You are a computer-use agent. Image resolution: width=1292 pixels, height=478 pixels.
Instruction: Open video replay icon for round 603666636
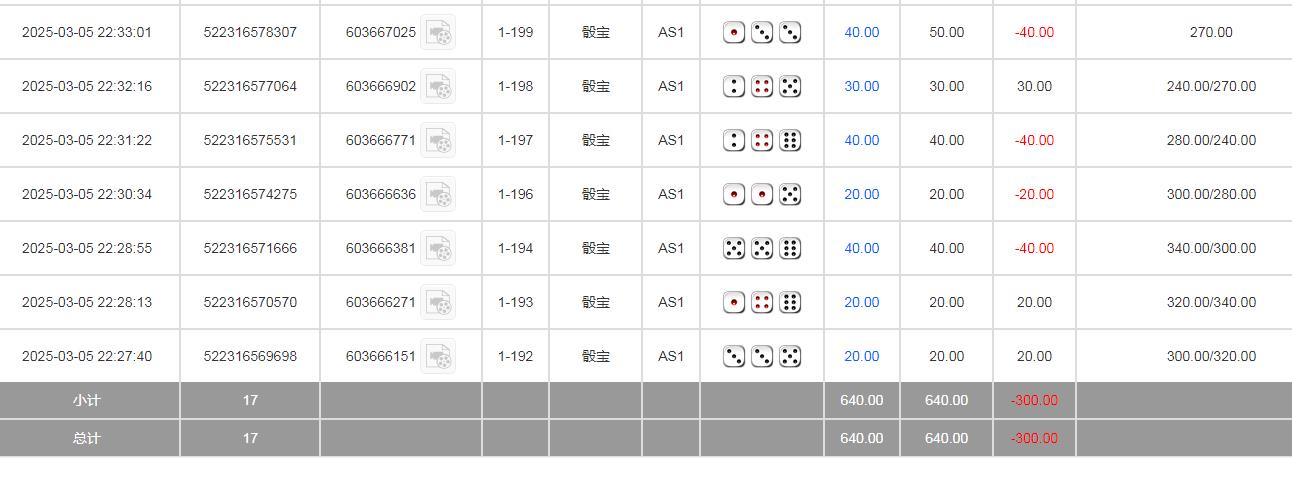(x=438, y=195)
